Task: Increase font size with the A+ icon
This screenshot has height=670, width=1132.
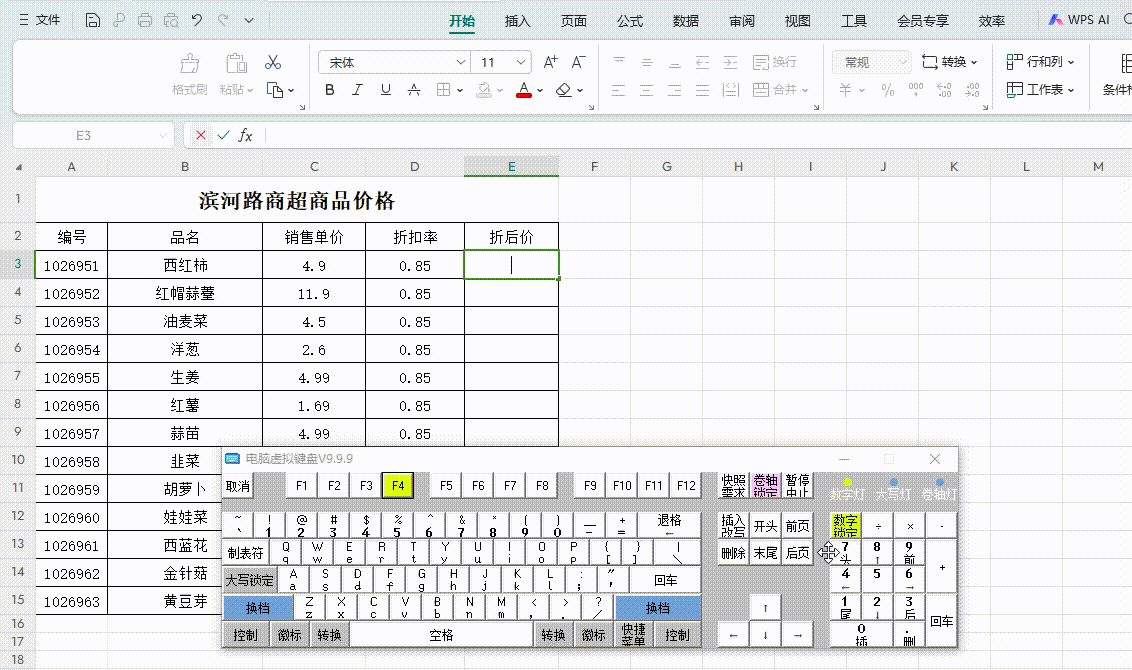Action: [x=550, y=63]
